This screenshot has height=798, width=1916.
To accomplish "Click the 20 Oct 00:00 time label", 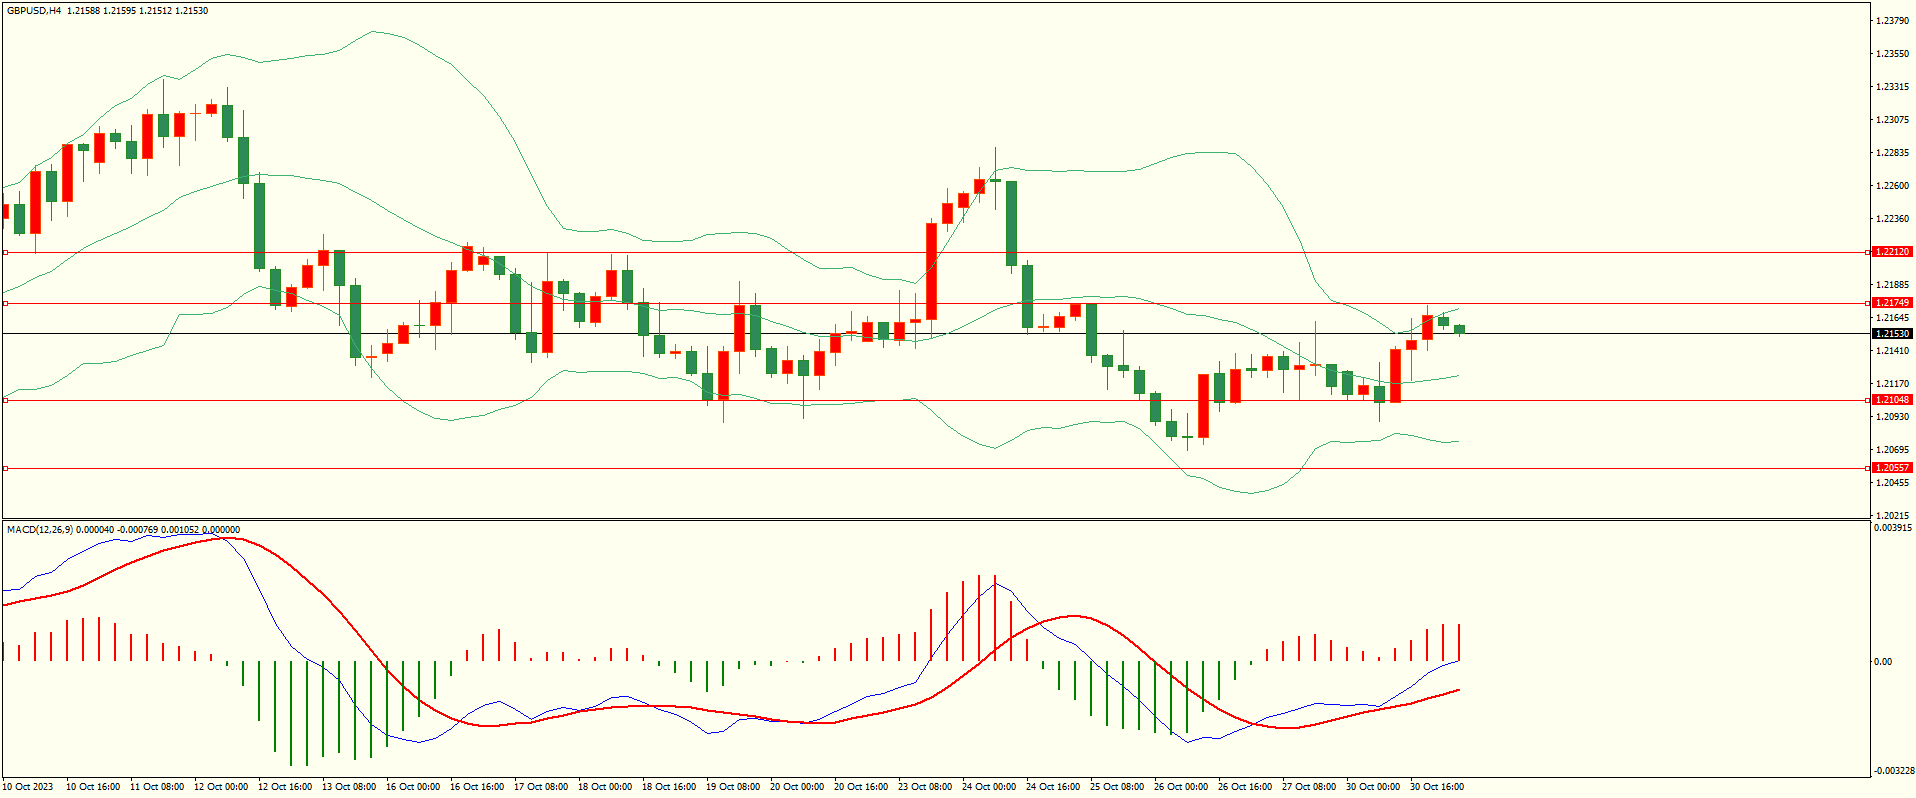I will (x=797, y=787).
